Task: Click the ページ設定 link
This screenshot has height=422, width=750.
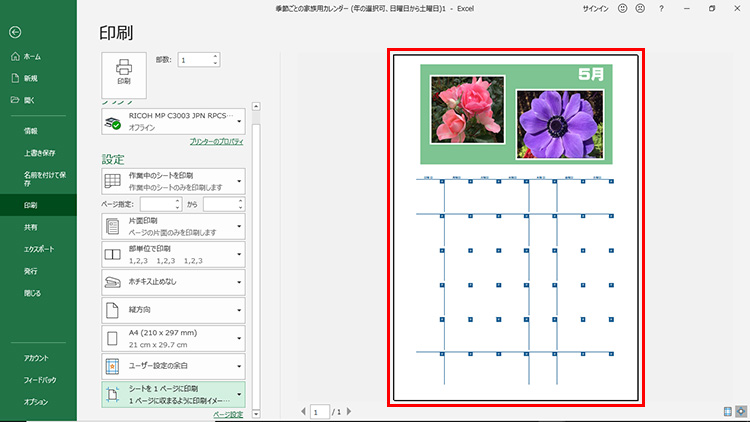Action: point(228,414)
